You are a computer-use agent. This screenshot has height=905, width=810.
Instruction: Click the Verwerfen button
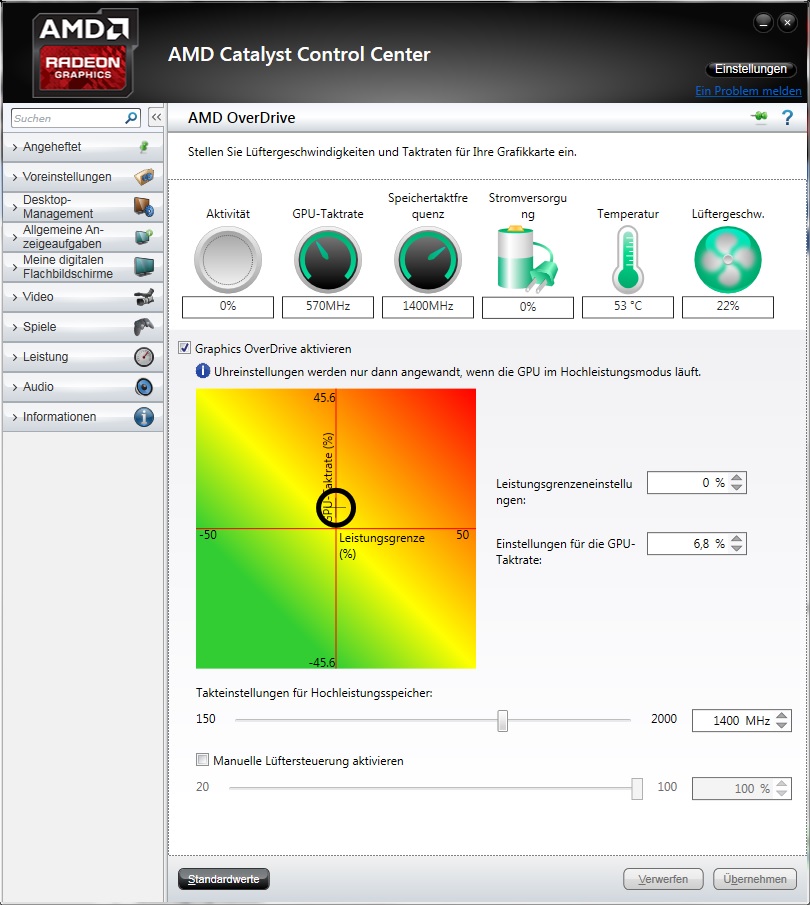coord(663,879)
